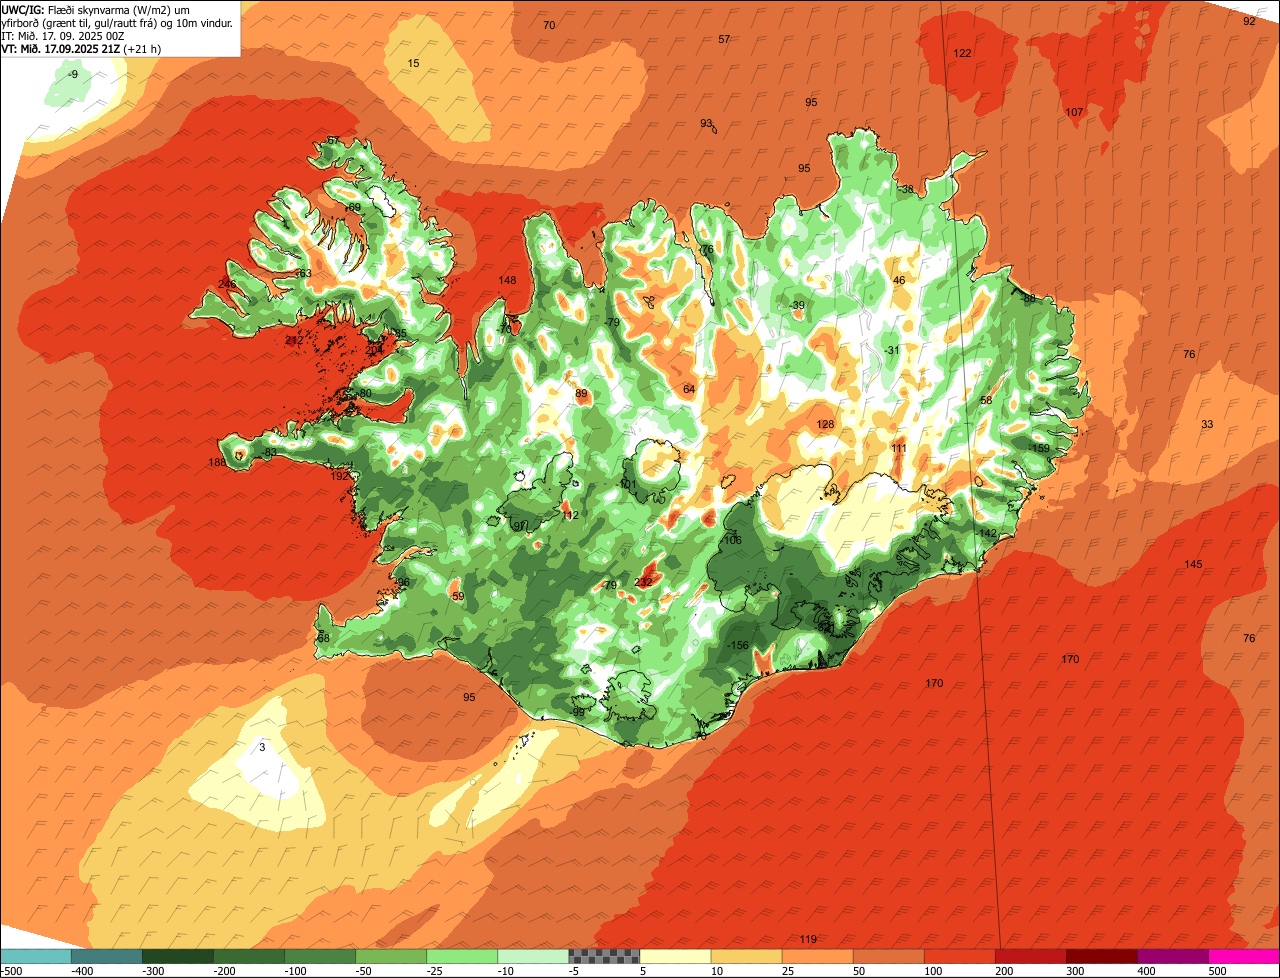1280x978 pixels.
Task: Click the map value '111' north of Vatnajökull
Action: tap(899, 448)
